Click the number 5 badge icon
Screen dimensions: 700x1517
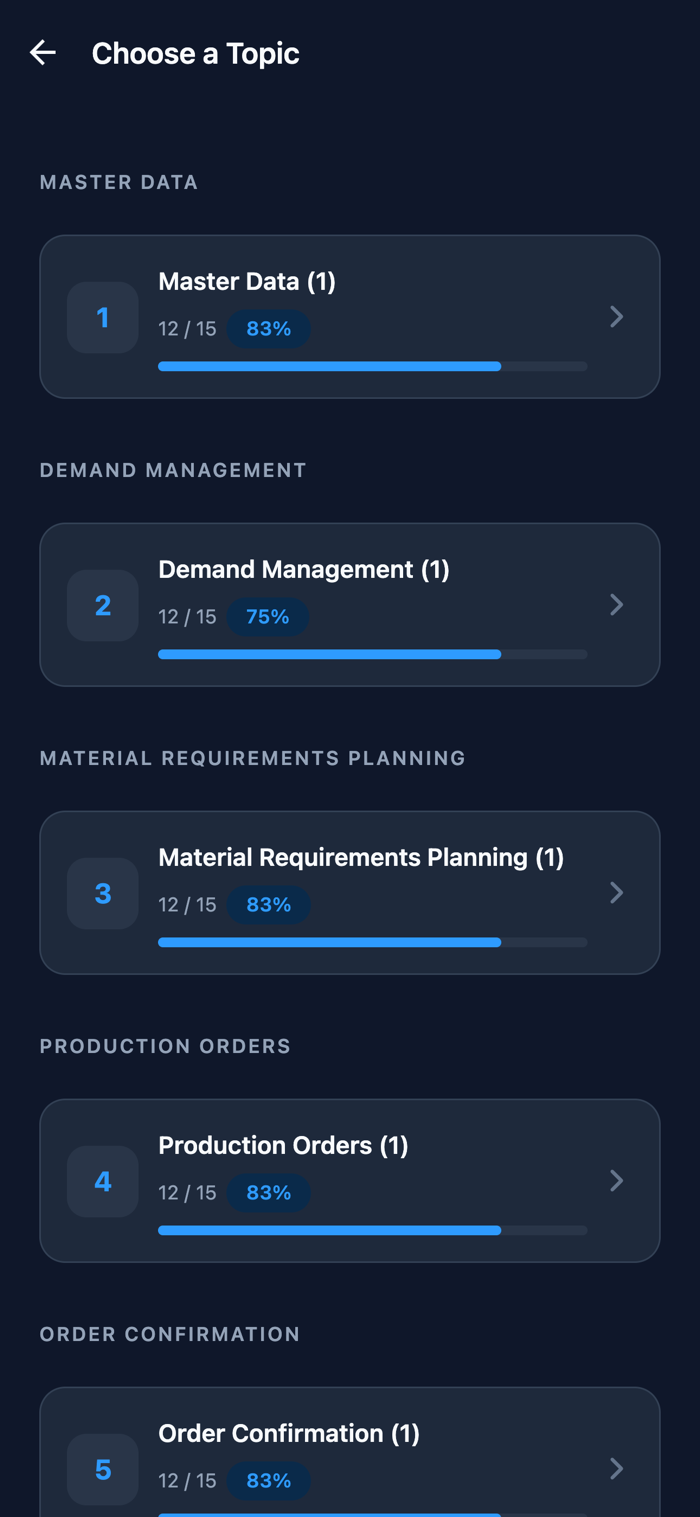(x=103, y=1469)
